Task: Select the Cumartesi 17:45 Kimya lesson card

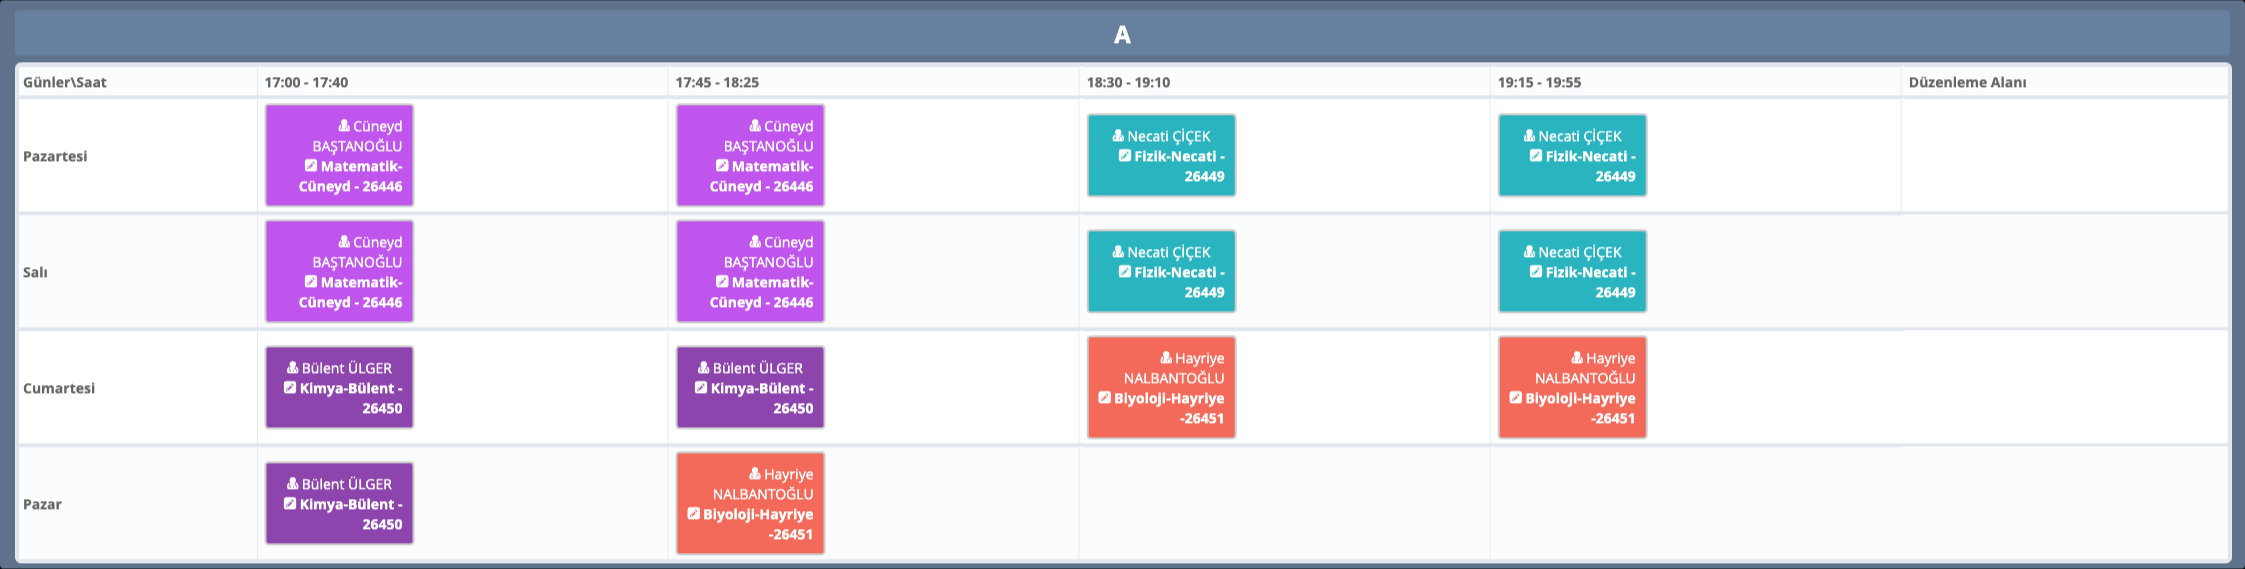Action: tap(750, 388)
